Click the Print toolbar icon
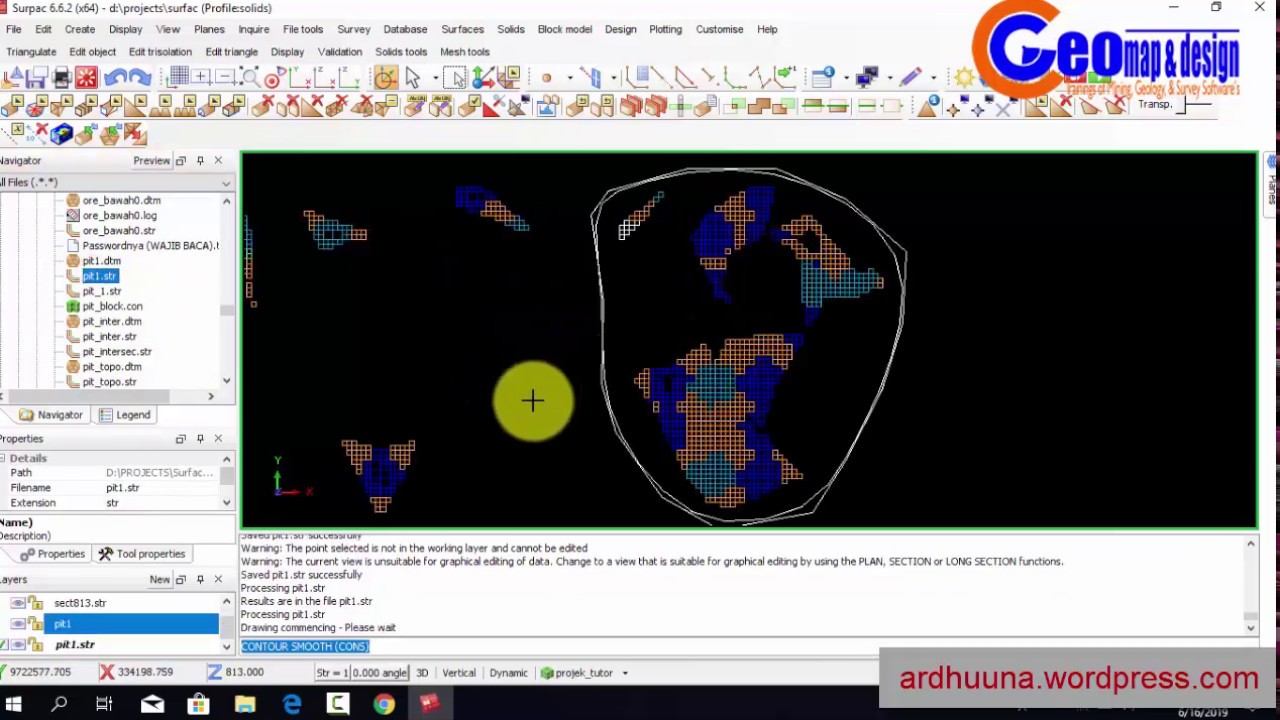Image resolution: width=1280 pixels, height=720 pixels. pos(62,77)
